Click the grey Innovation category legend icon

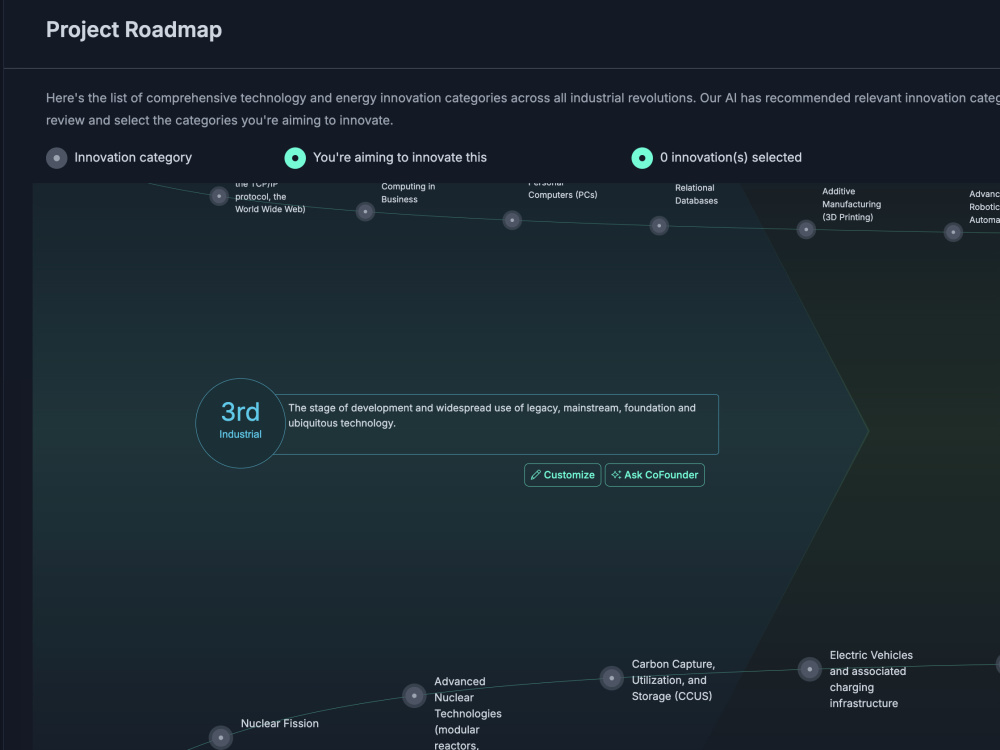(57, 158)
